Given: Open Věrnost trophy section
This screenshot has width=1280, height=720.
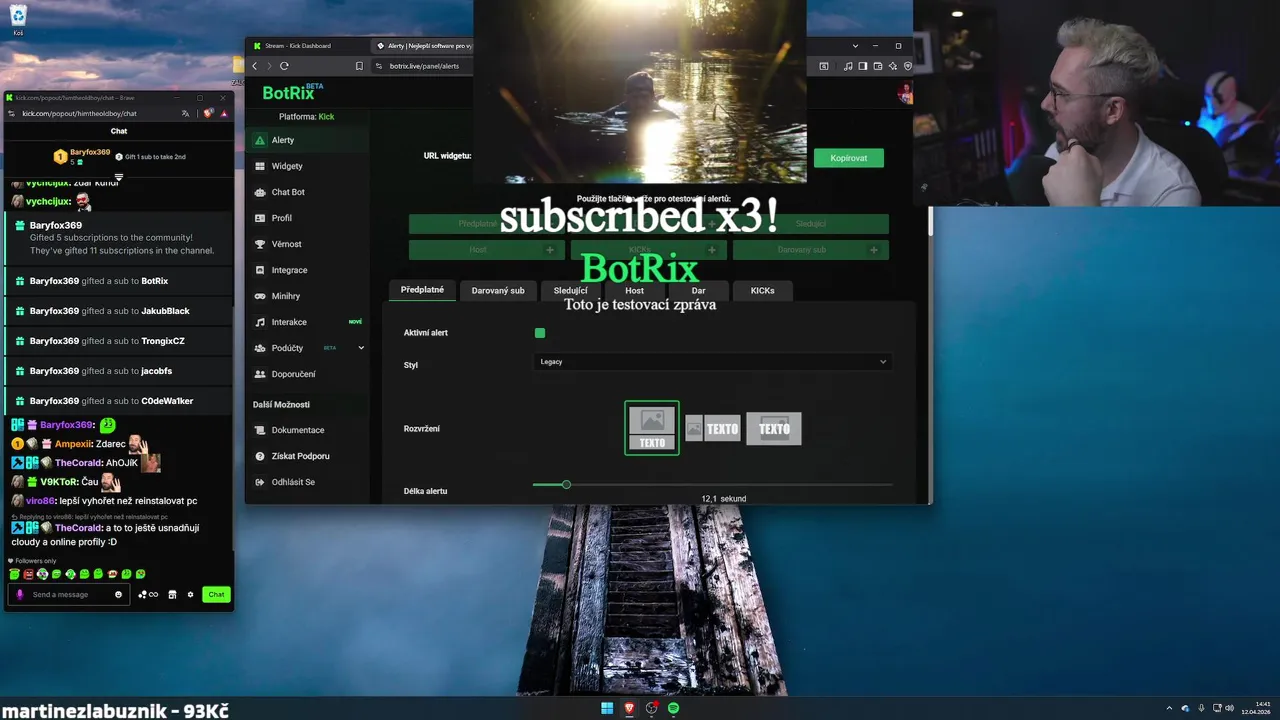Looking at the screenshot, I should point(308,244).
